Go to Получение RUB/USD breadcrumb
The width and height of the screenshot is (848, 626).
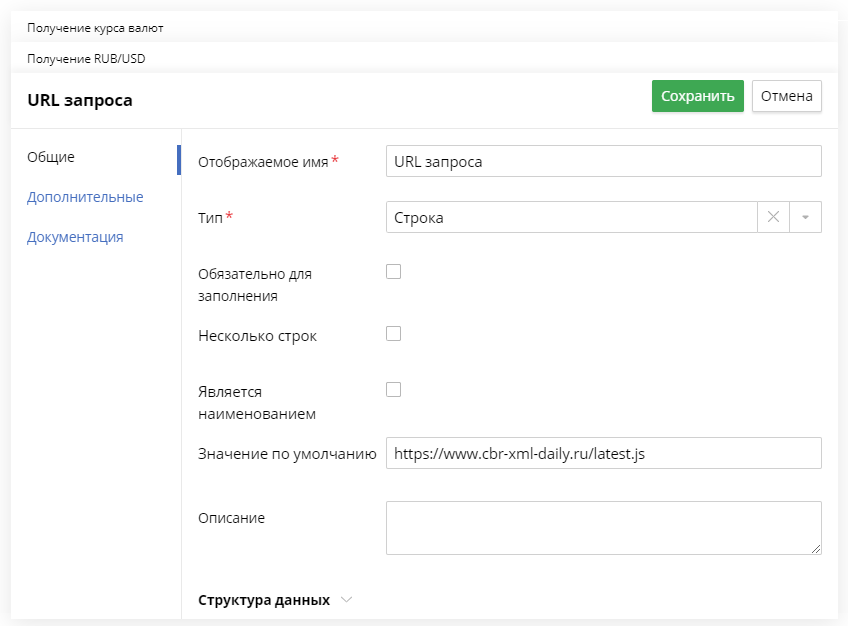86,58
